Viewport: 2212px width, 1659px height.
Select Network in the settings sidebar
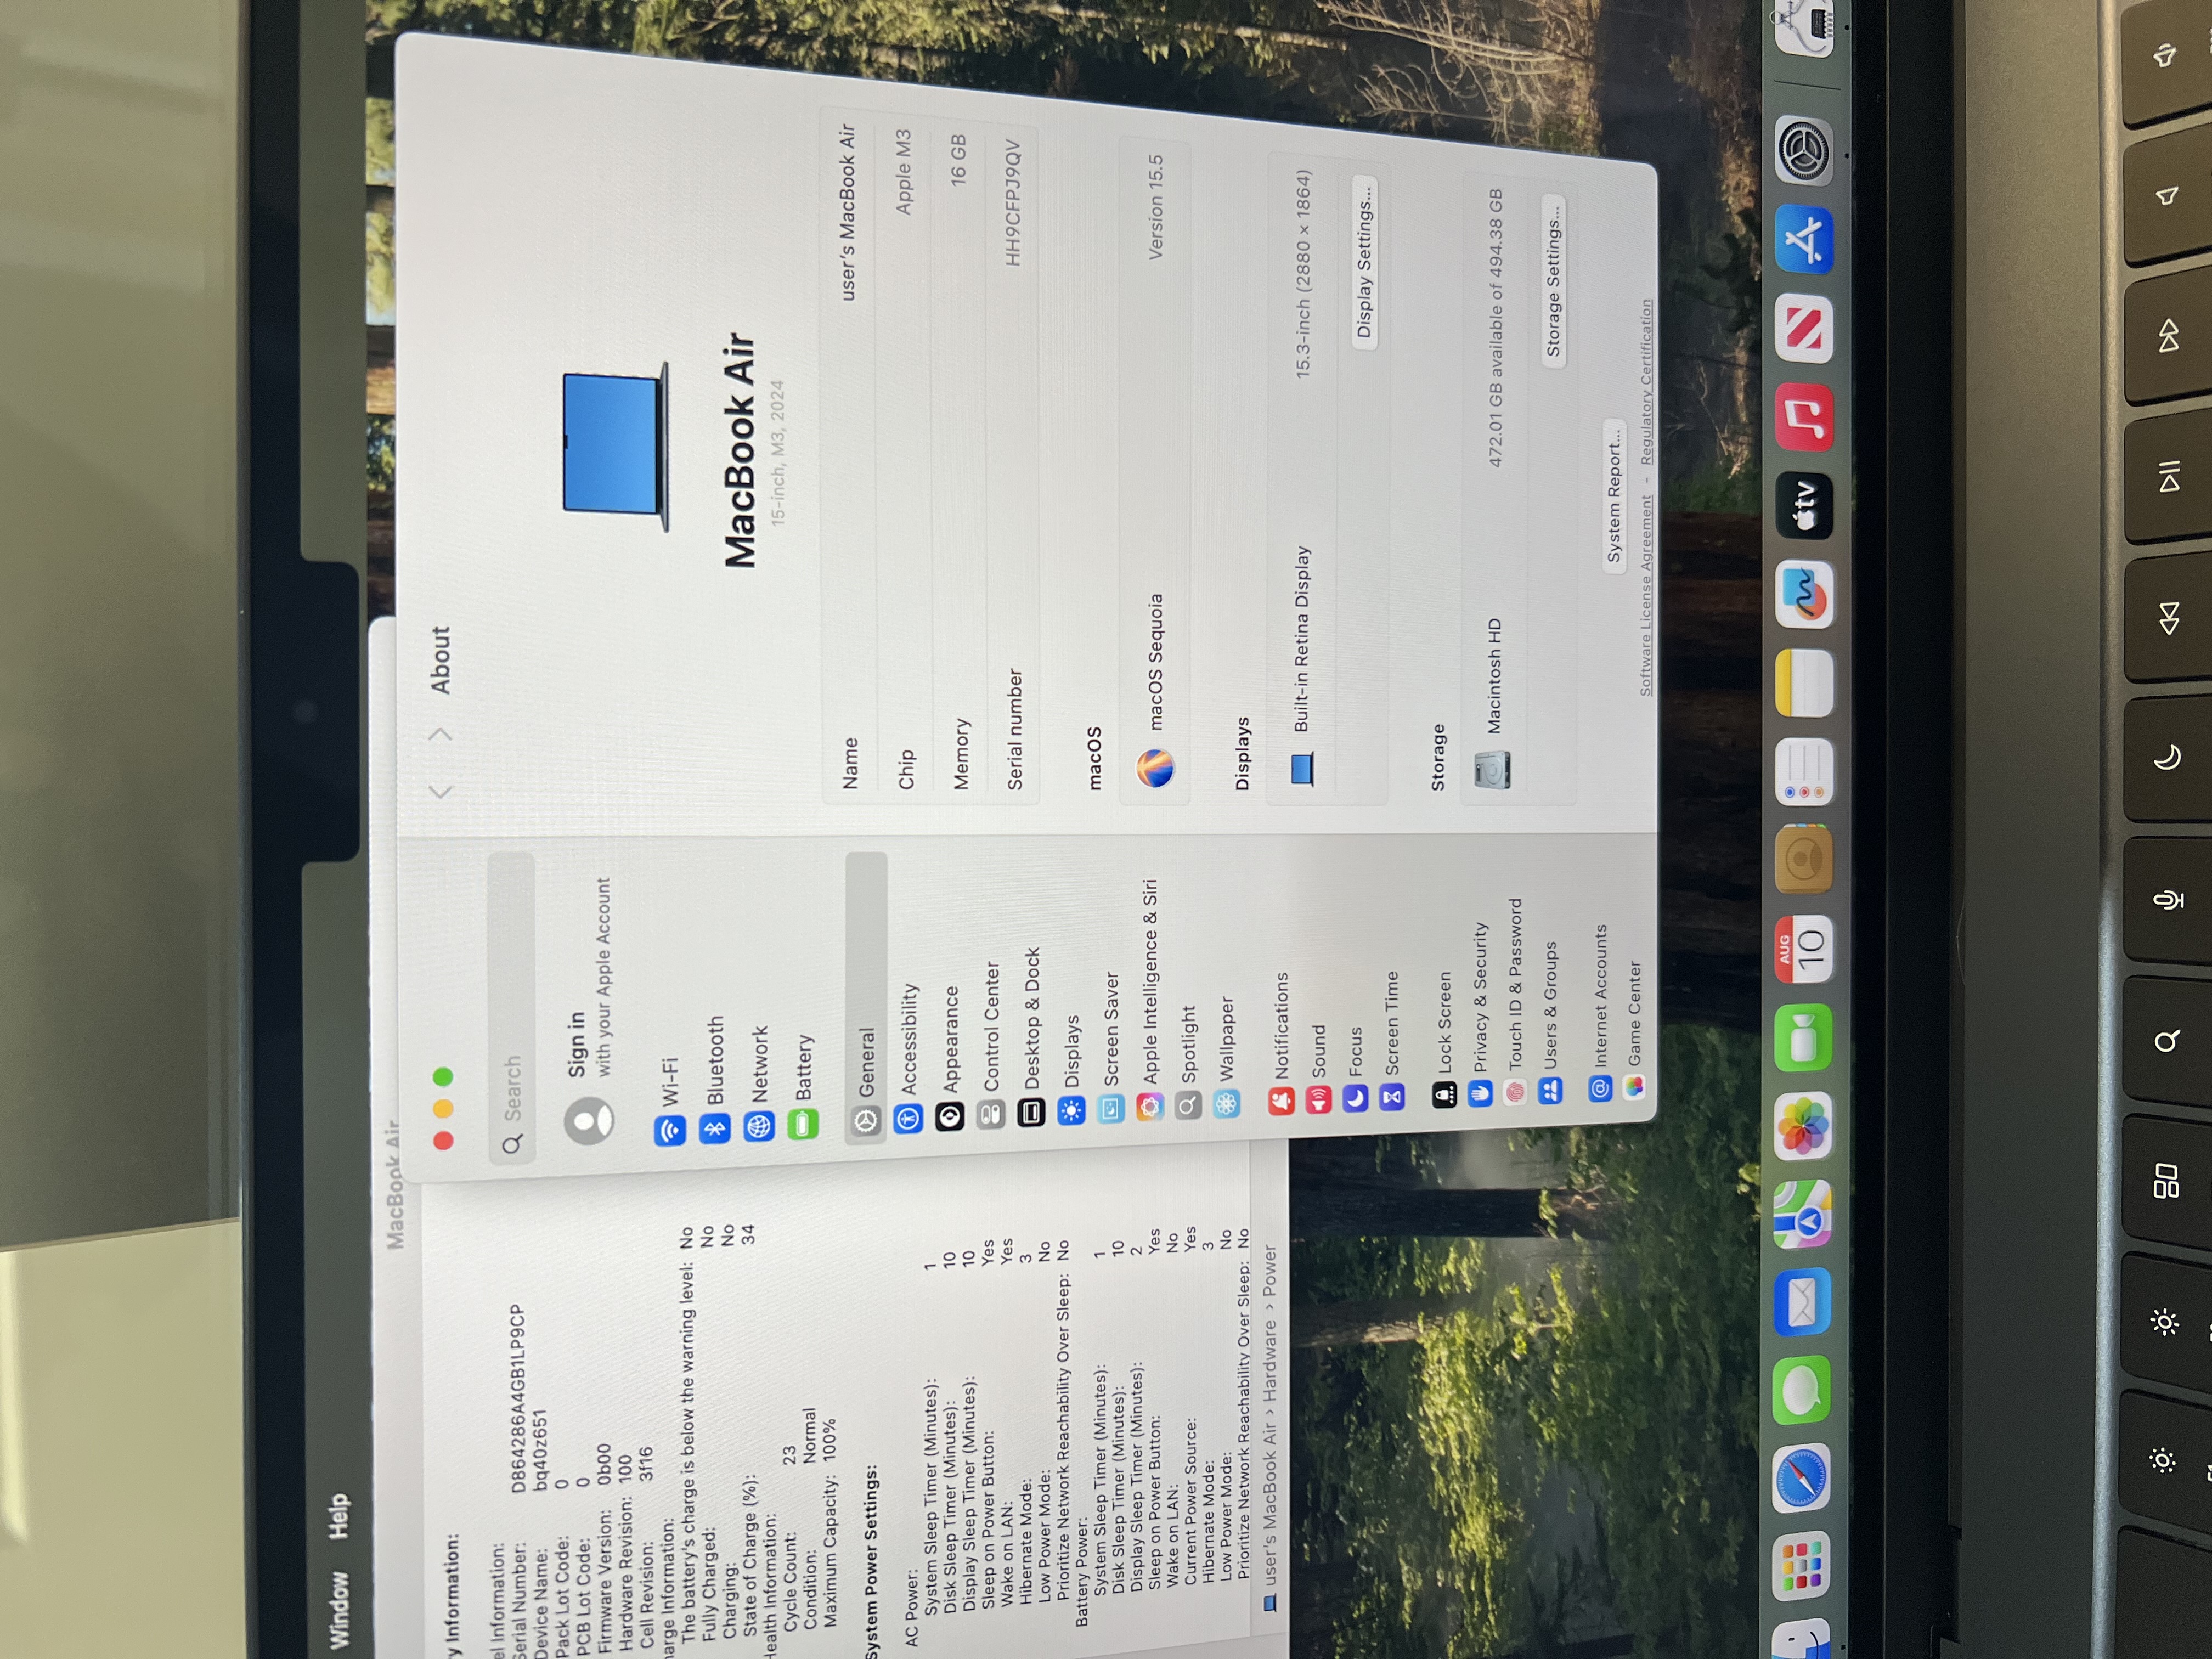[x=759, y=1082]
